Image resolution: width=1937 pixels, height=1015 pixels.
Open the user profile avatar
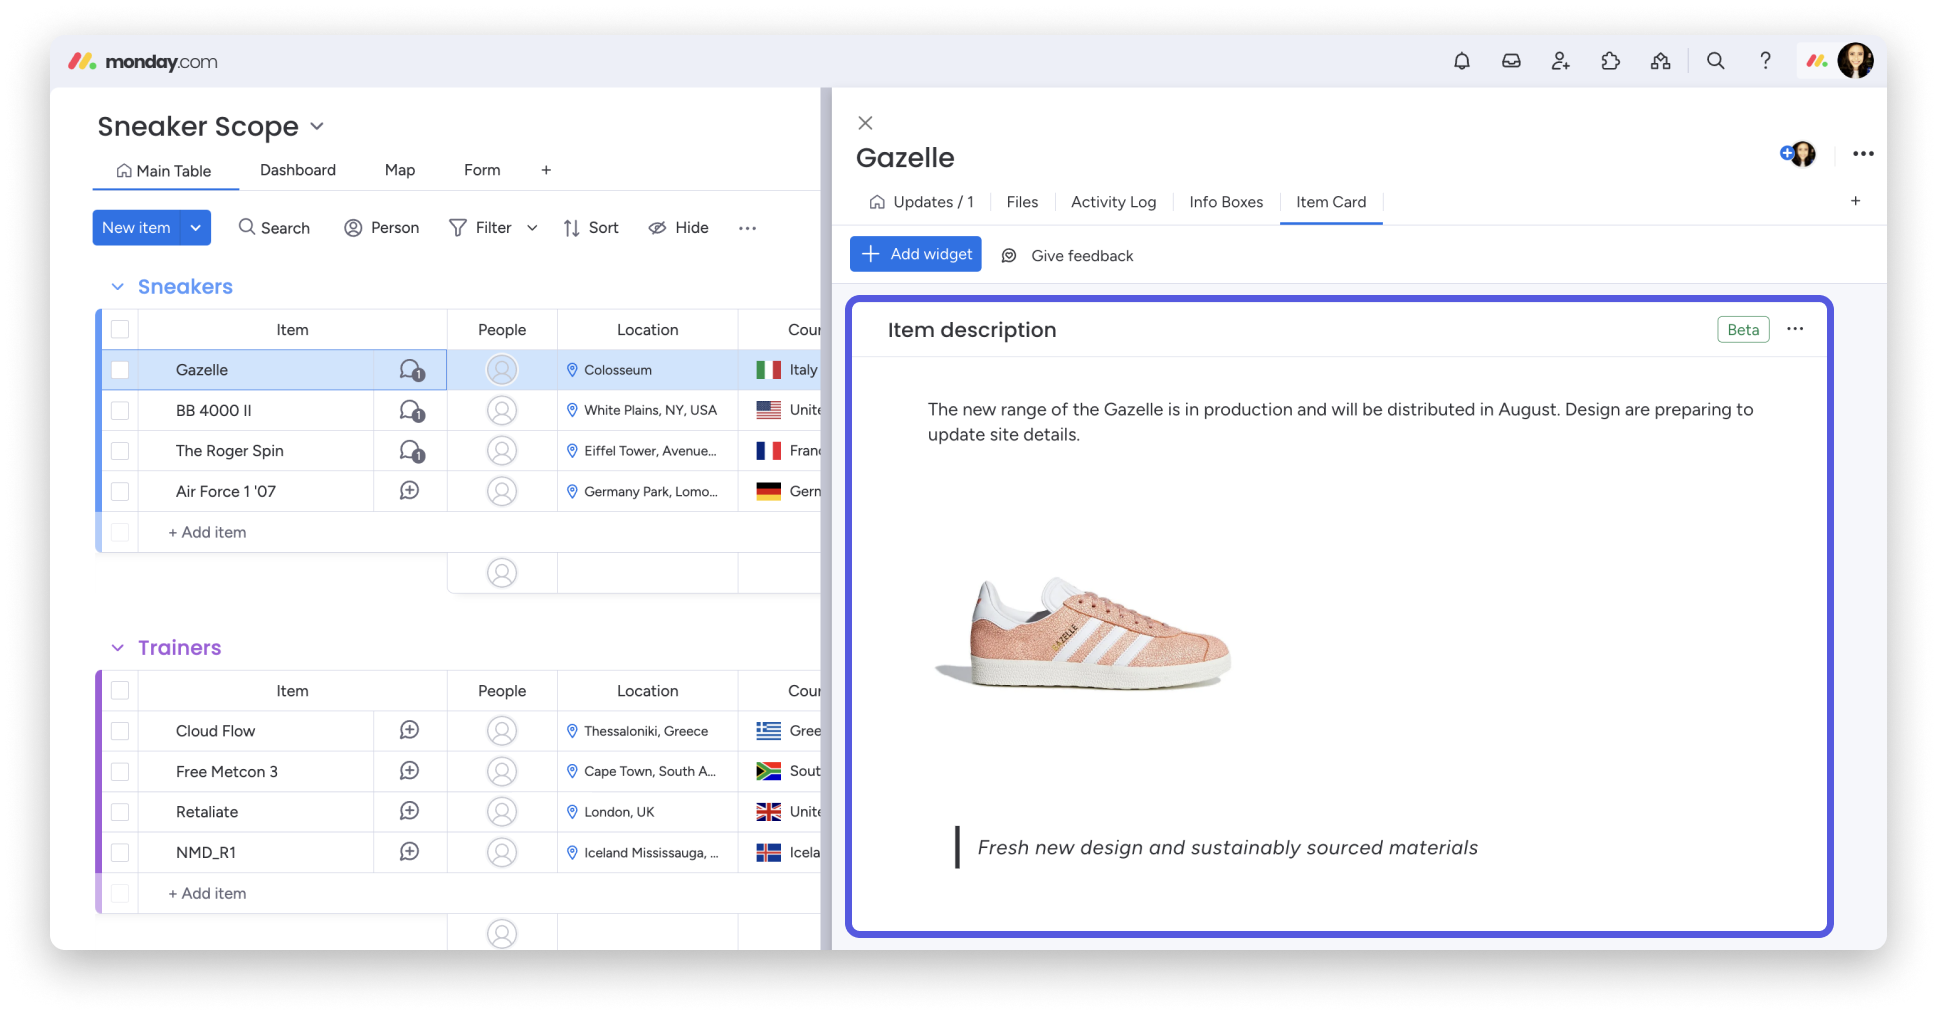click(x=1855, y=61)
